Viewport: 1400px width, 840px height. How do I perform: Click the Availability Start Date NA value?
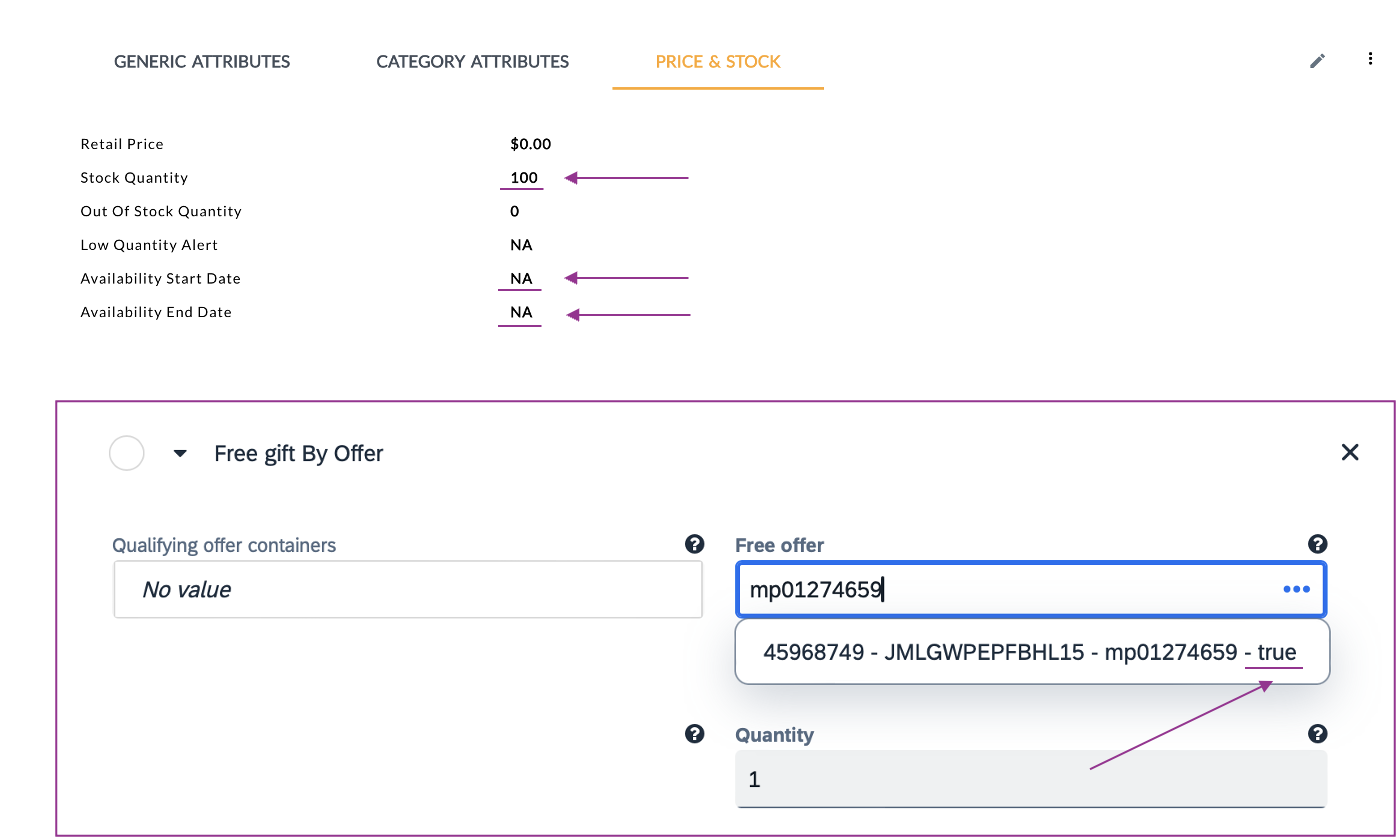pos(521,279)
